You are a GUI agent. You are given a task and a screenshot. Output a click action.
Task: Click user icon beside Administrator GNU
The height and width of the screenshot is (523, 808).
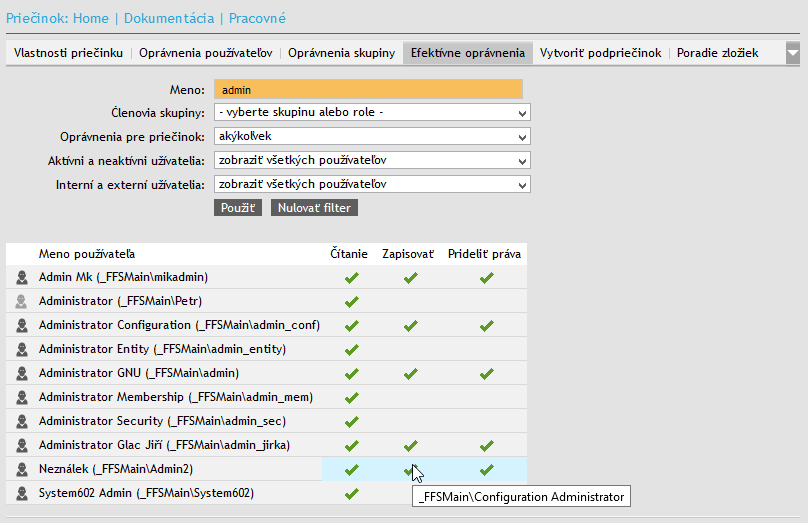(x=22, y=373)
